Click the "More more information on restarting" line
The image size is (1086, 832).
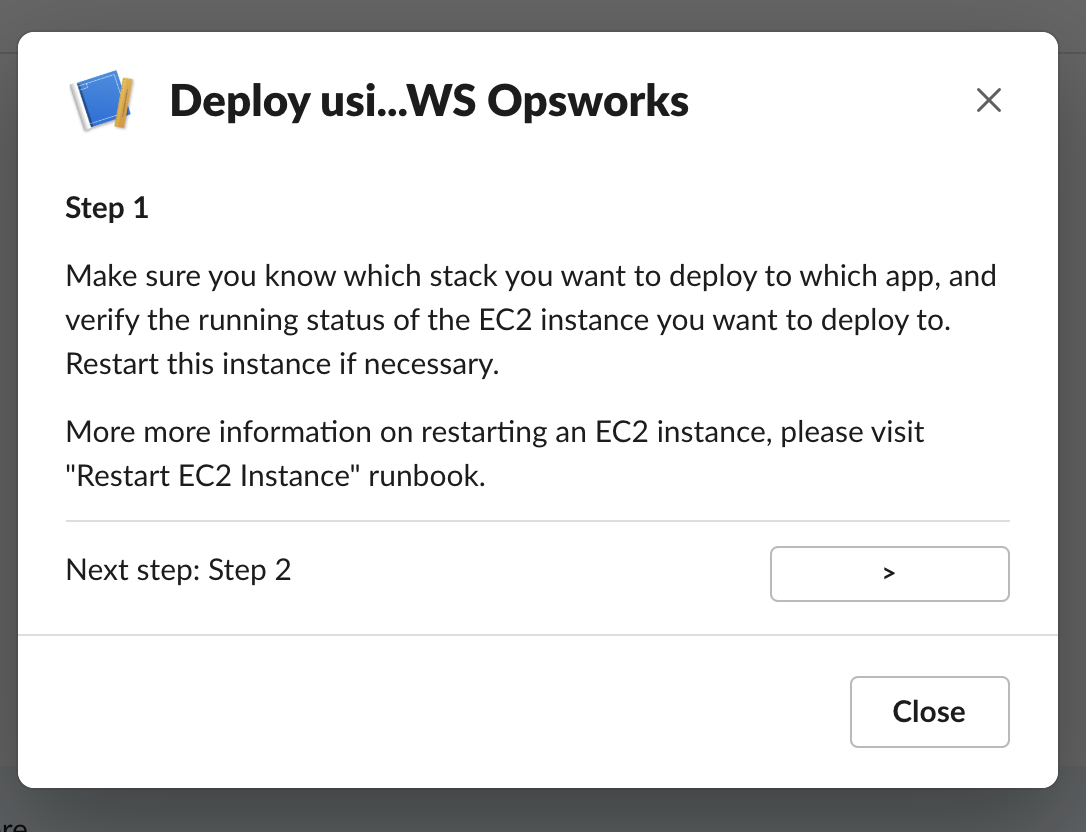coord(494,433)
